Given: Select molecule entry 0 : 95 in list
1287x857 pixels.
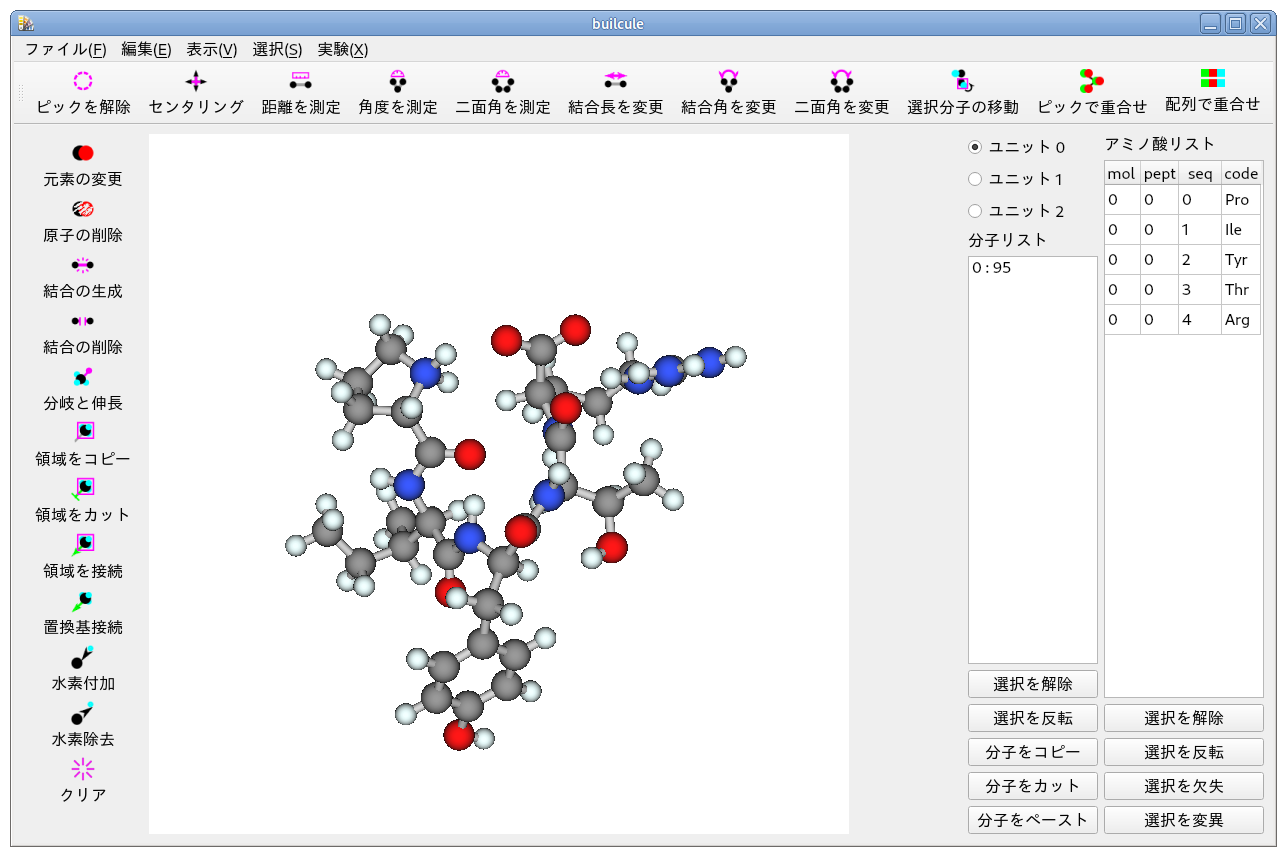Looking at the screenshot, I should tap(991, 268).
